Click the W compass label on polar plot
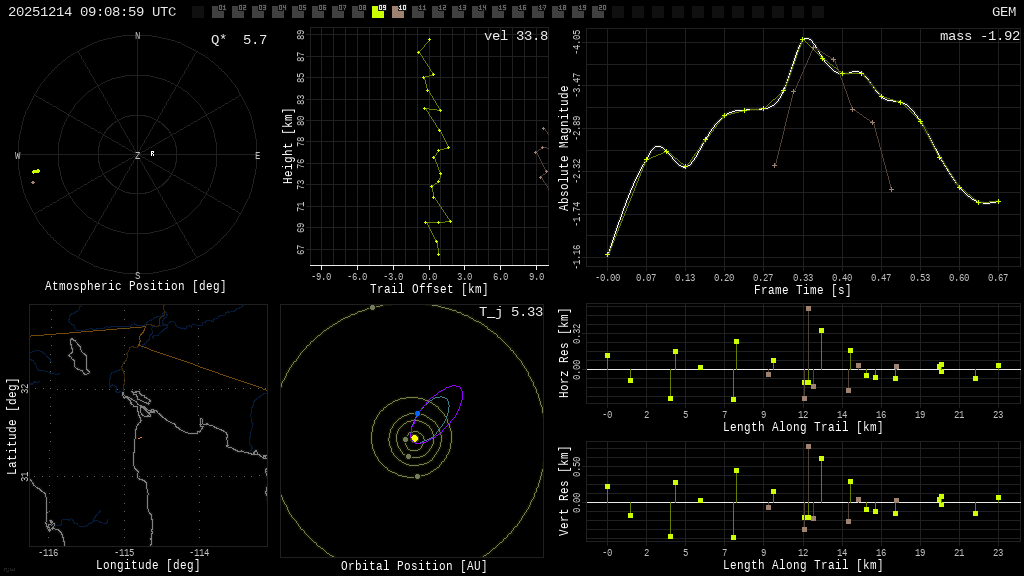The image size is (1024, 576). pos(18,155)
